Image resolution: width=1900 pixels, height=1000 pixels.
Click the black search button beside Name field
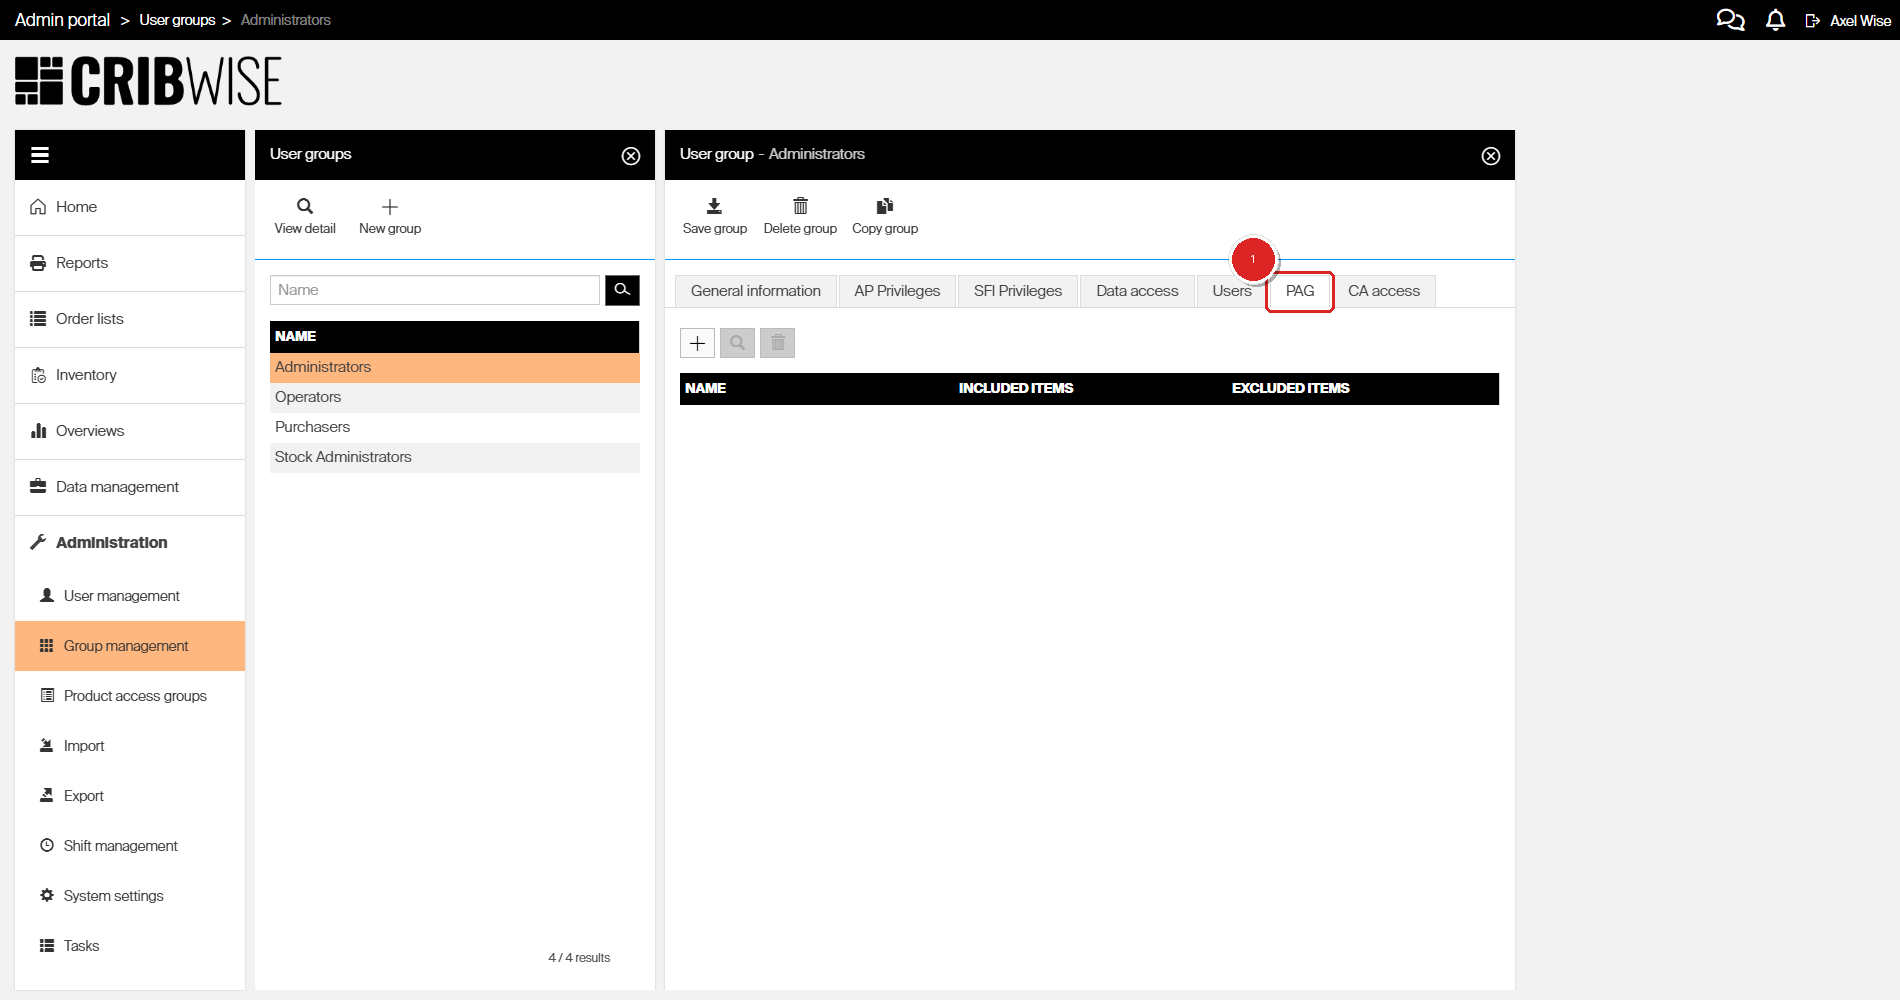(622, 290)
